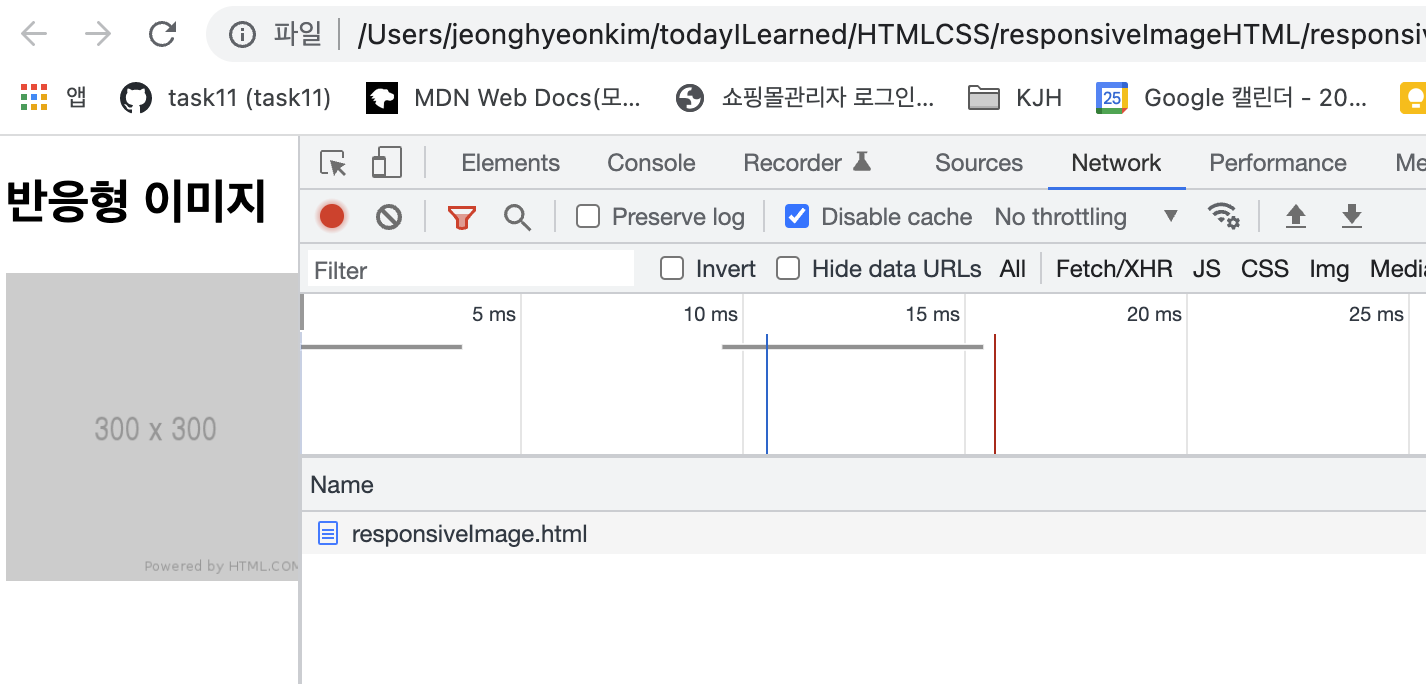This screenshot has width=1426, height=684.
Task: Select responsiveImage.html request row
Action: pyautogui.click(x=863, y=534)
